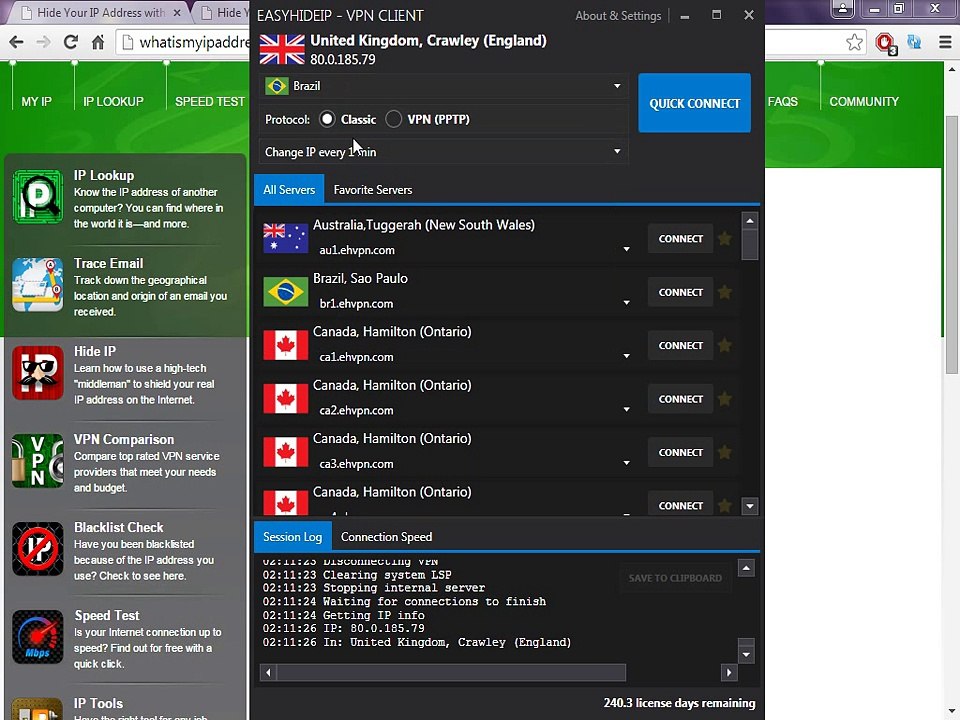Connect to the ca3.ehvpn.com Canada server
960x720 pixels.
pos(680,452)
